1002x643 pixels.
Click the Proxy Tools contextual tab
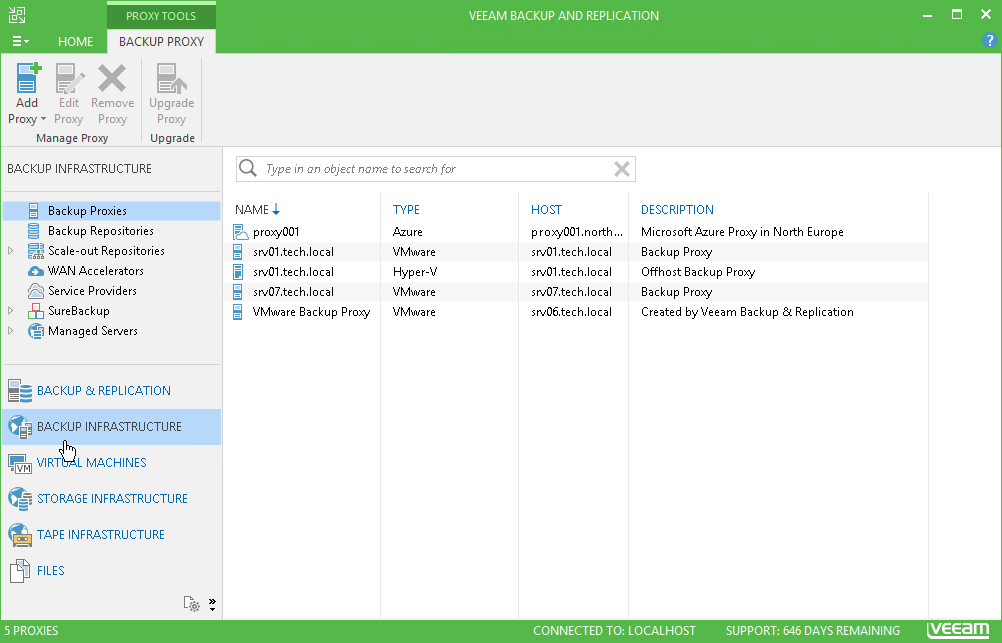[161, 16]
